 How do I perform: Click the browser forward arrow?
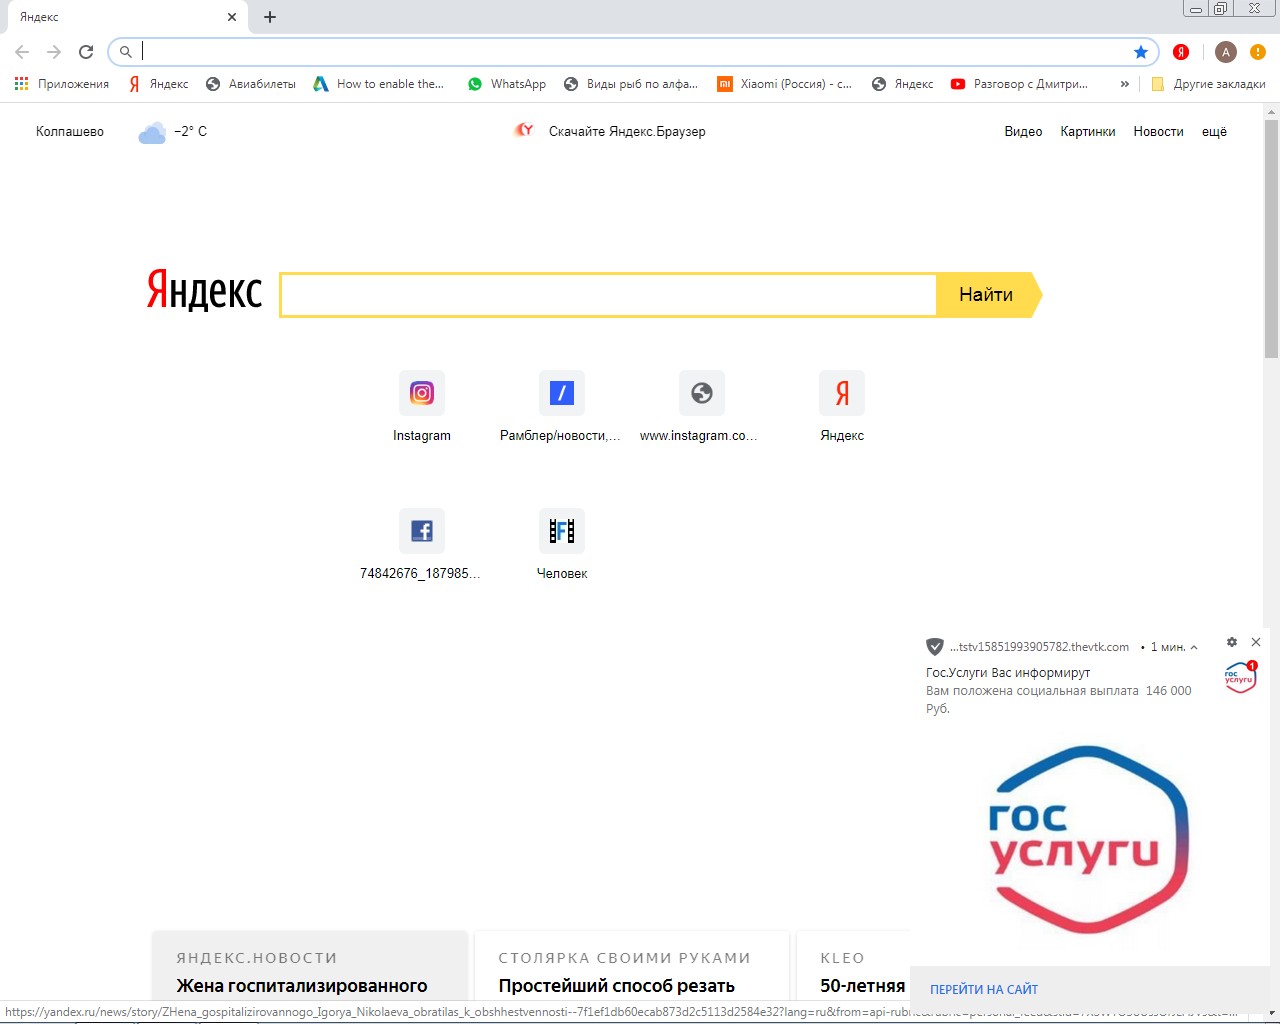[54, 52]
